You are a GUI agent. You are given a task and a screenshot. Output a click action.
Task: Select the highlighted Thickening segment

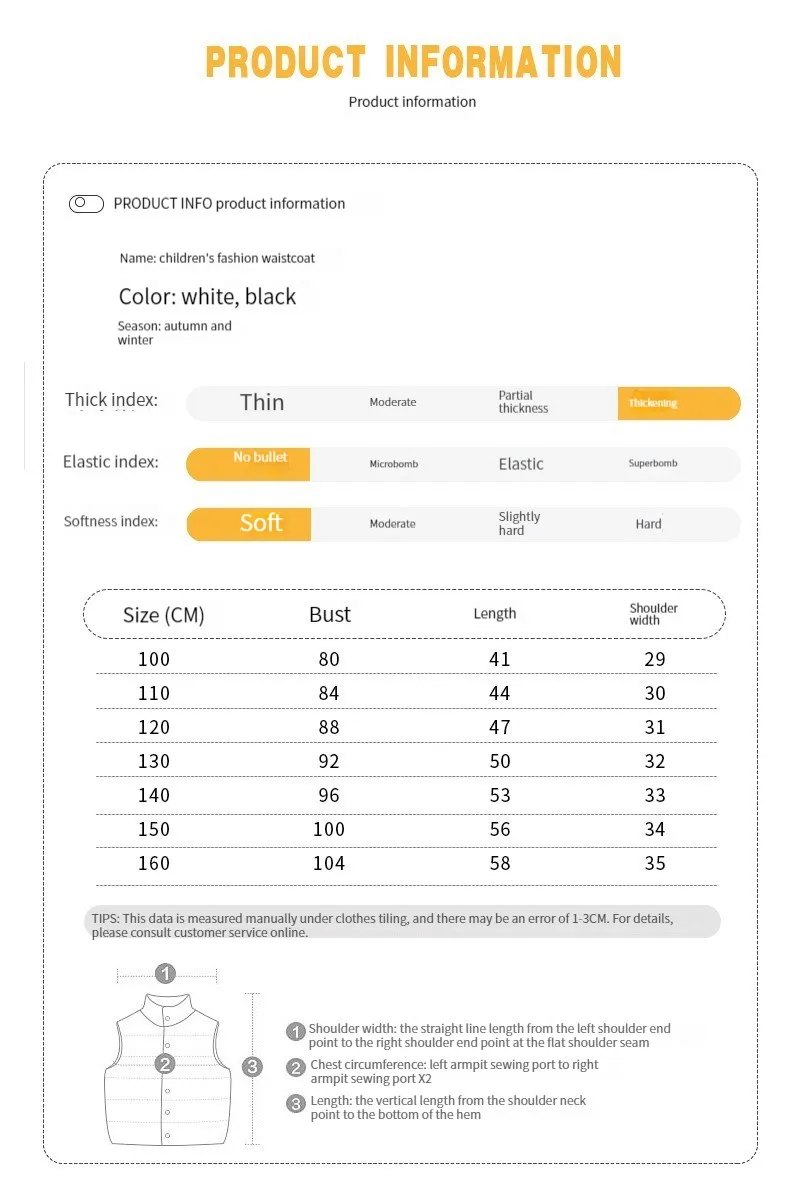(678, 403)
